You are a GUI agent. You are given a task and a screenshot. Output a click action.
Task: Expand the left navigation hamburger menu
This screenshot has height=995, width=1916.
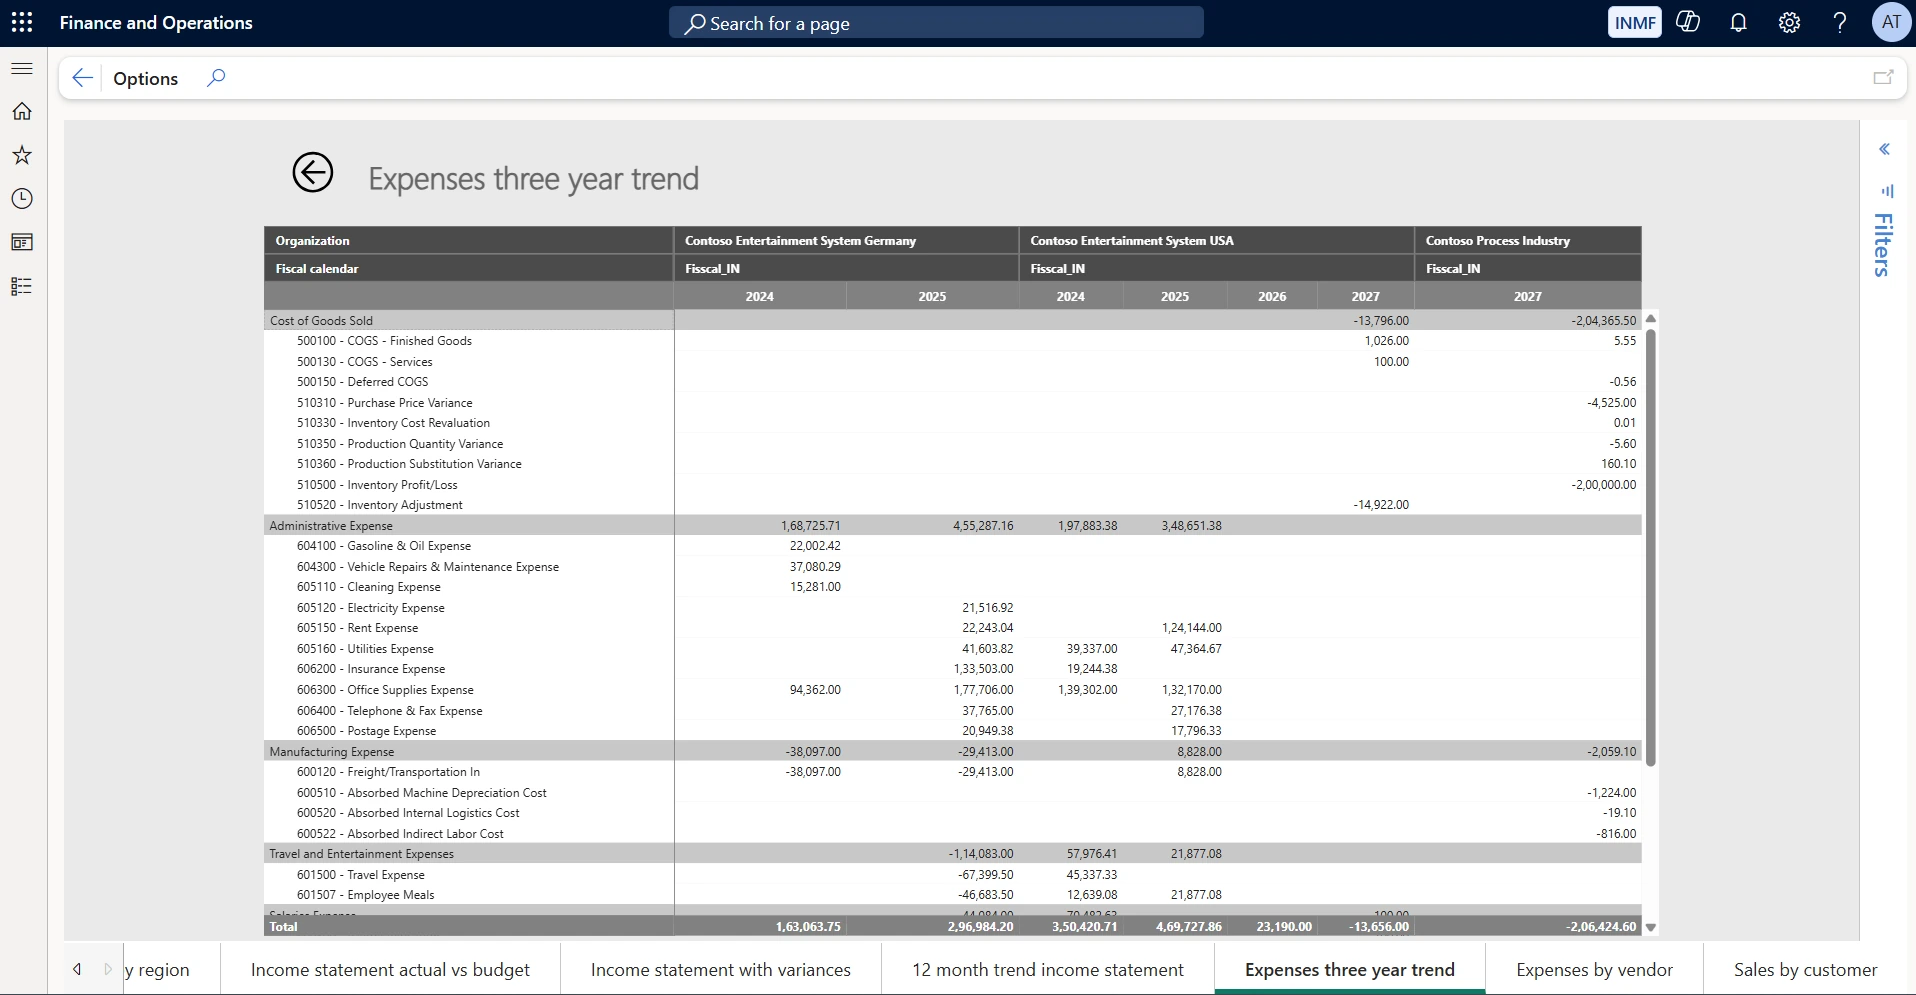pyautogui.click(x=22, y=68)
